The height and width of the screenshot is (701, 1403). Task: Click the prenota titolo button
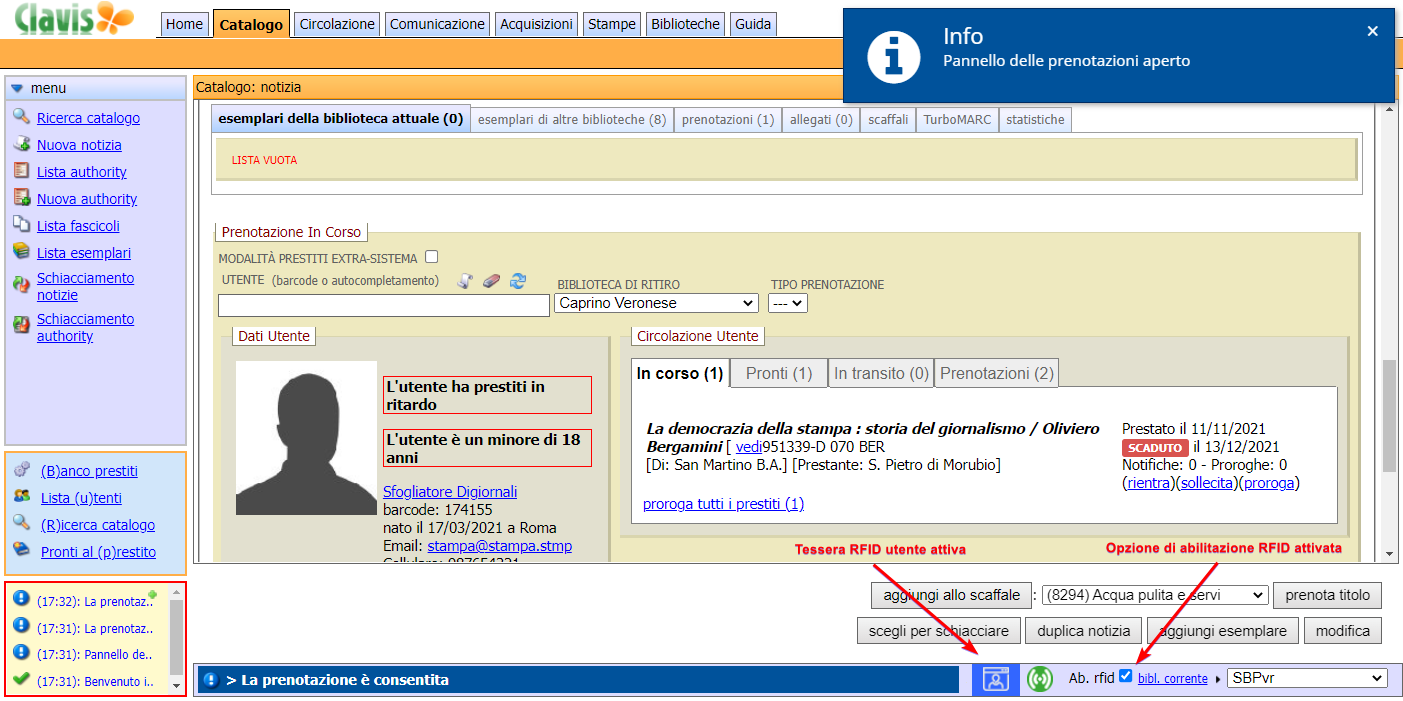click(x=1327, y=595)
